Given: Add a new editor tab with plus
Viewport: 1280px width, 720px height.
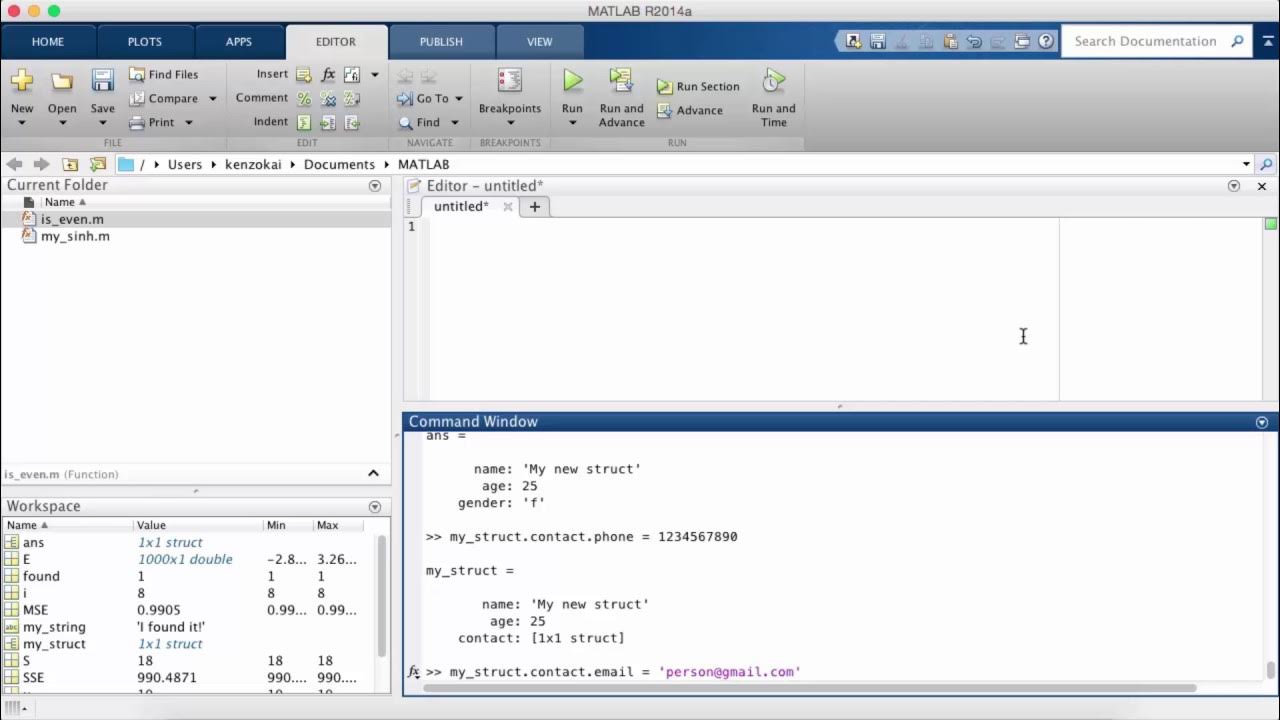Looking at the screenshot, I should [x=534, y=207].
